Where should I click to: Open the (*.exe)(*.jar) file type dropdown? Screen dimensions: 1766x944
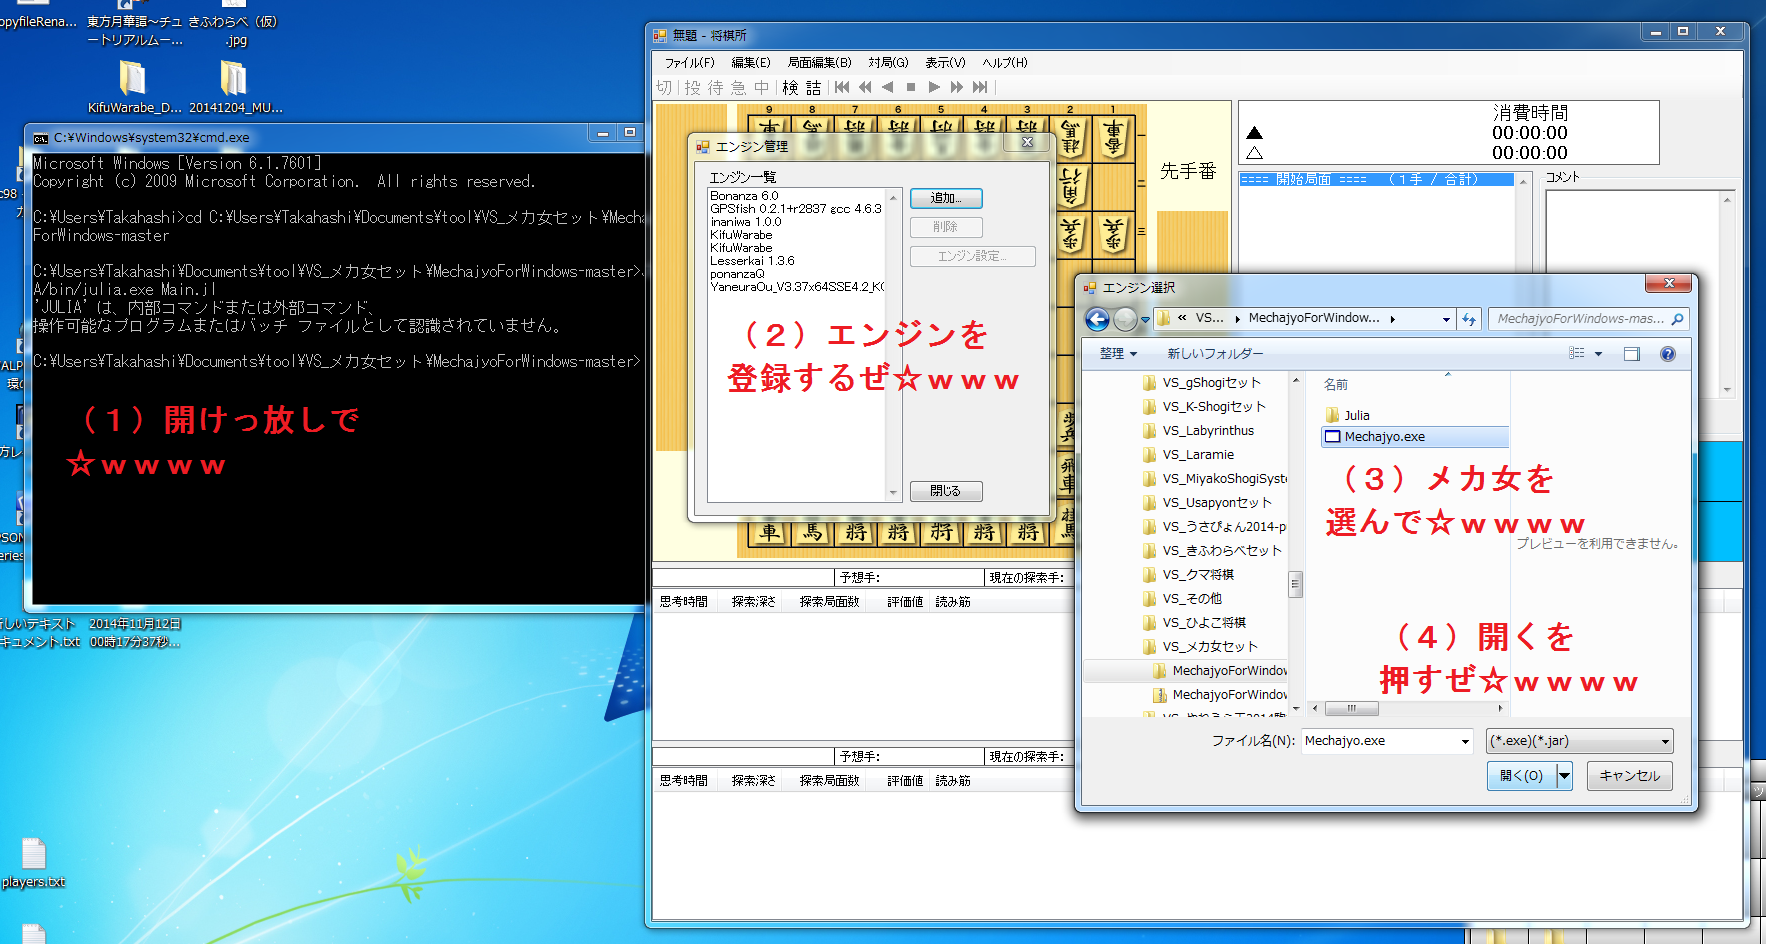pos(1580,741)
